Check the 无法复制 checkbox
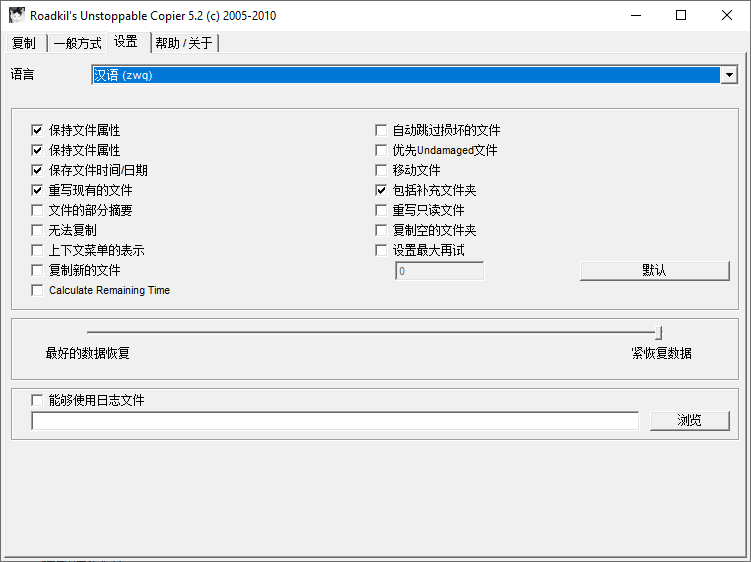 (37, 230)
